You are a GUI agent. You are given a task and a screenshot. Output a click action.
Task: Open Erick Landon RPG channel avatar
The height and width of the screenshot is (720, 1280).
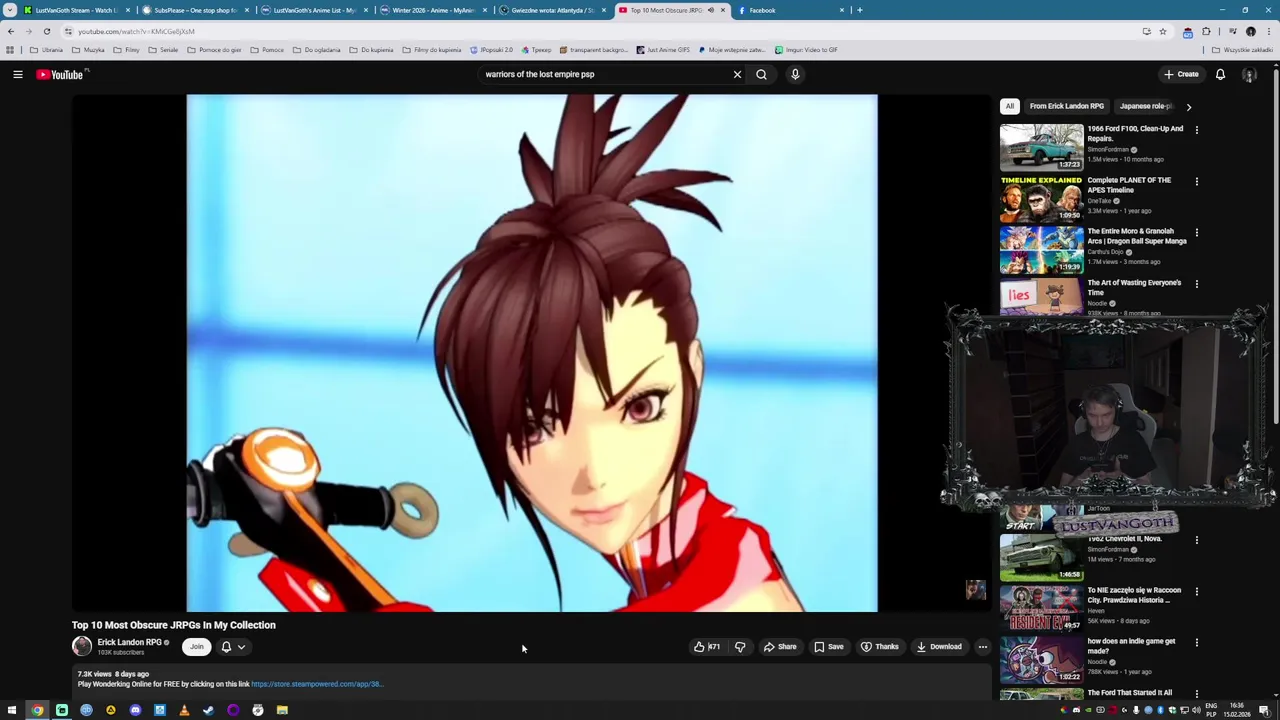(x=82, y=647)
